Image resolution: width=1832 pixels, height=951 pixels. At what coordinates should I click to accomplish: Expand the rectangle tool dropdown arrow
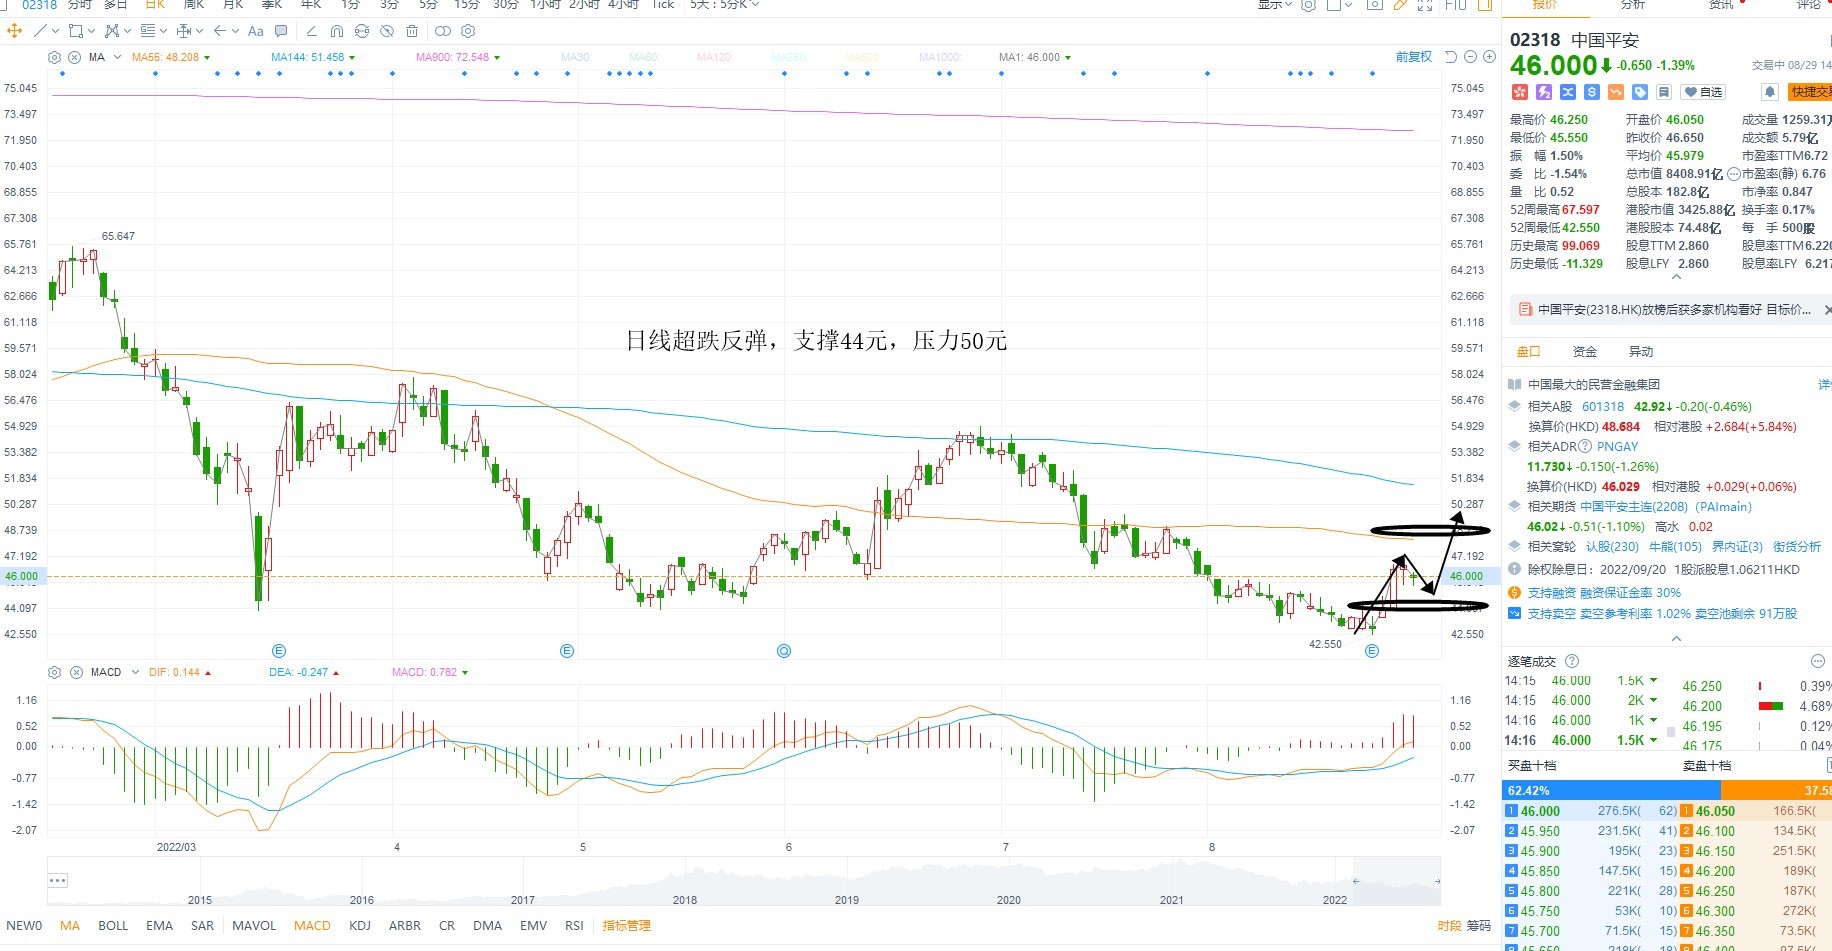tap(90, 31)
